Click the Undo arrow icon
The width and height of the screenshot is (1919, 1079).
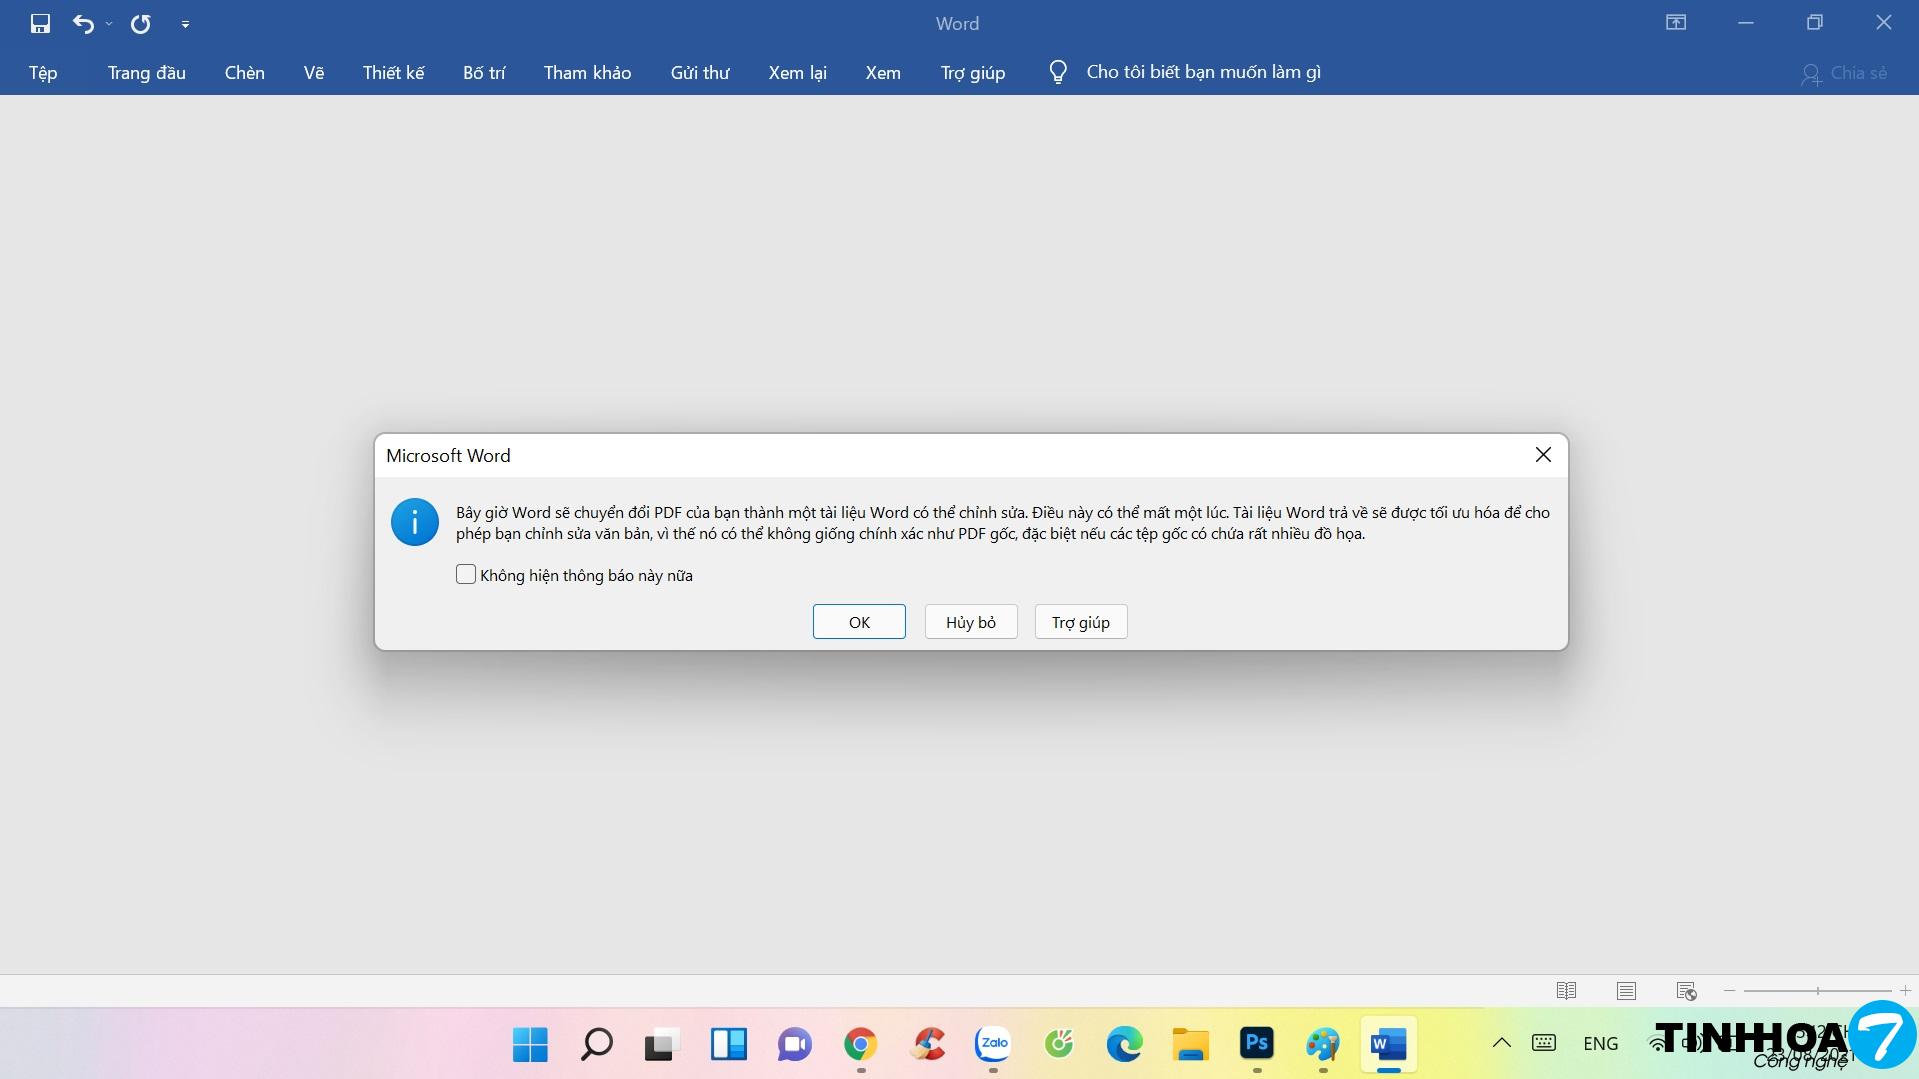pos(84,24)
